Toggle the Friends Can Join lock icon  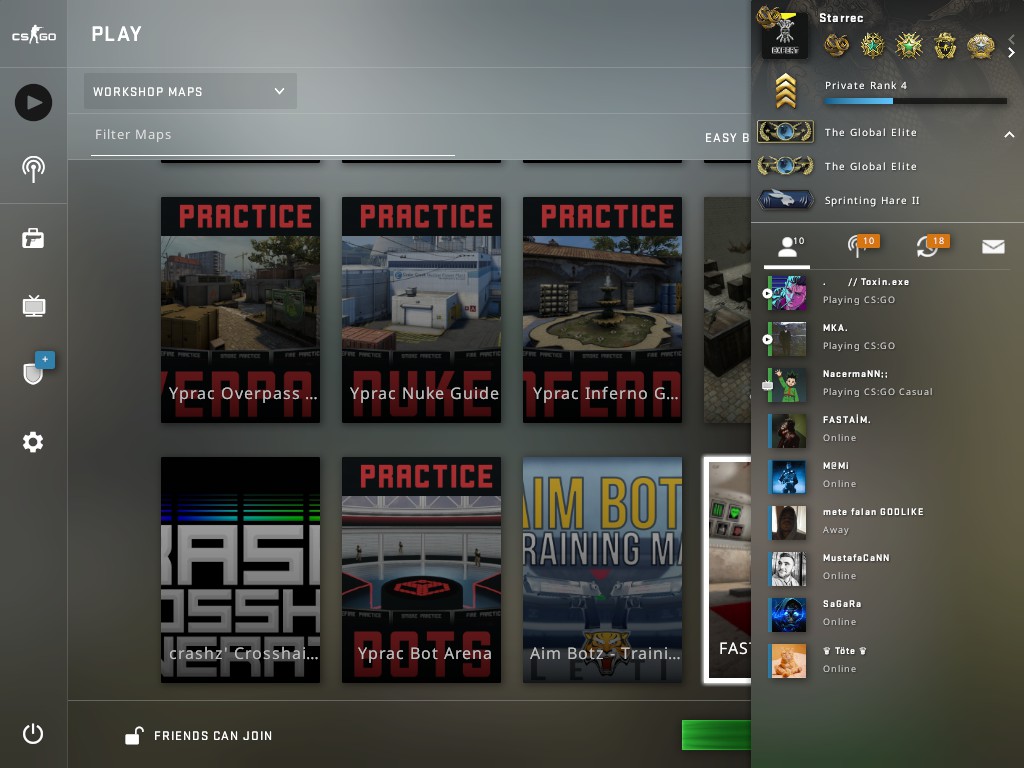coord(134,736)
